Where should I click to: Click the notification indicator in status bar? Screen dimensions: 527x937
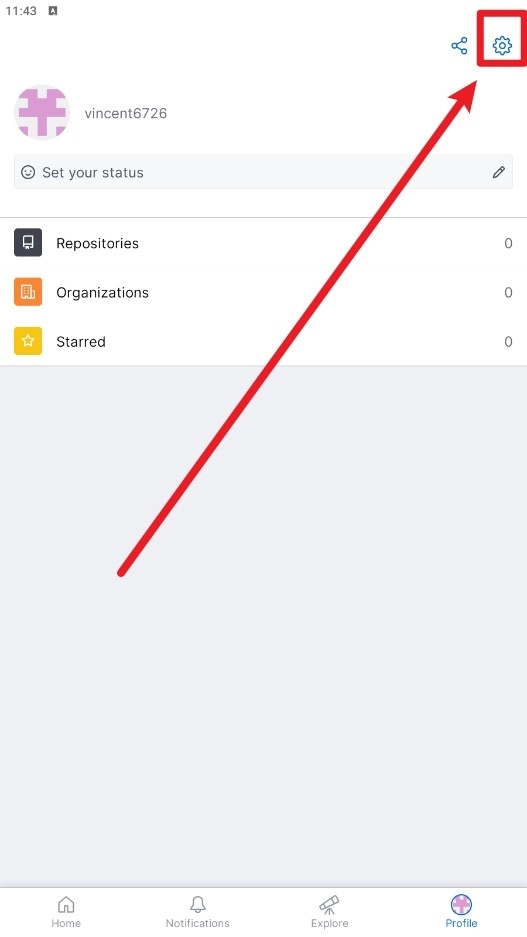click(53, 11)
